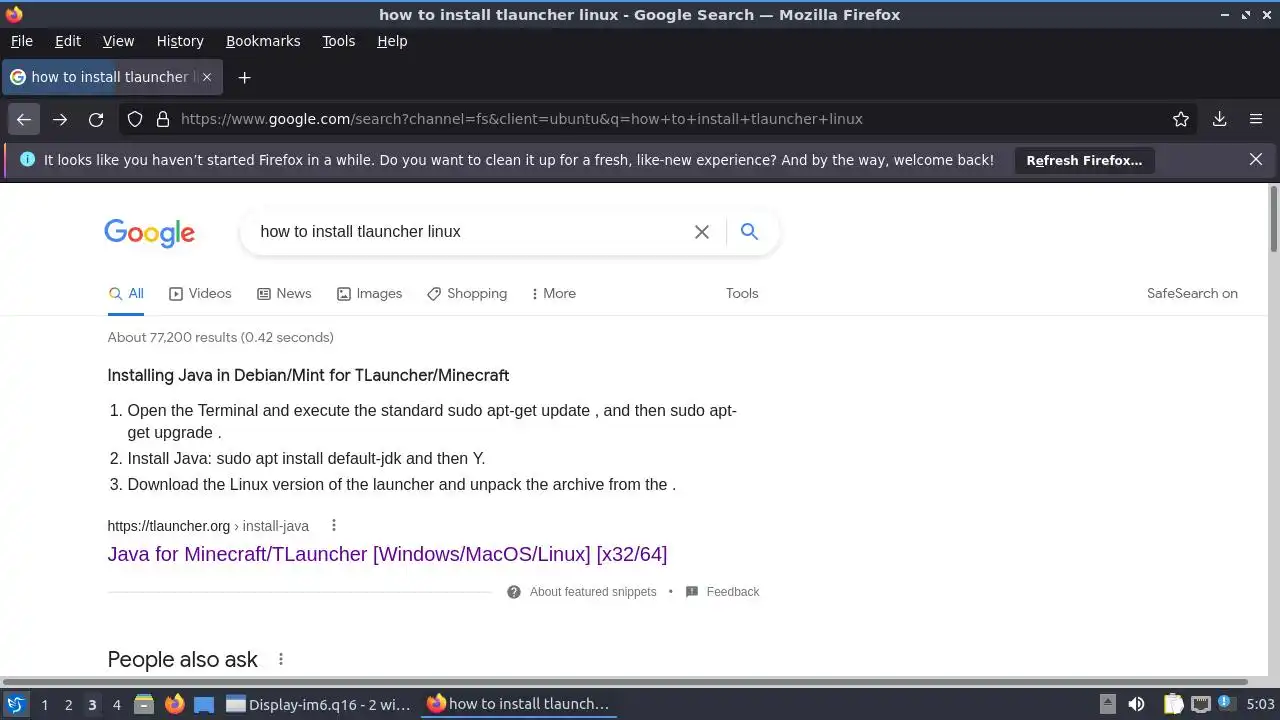Viewport: 1280px width, 720px height.
Task: Click About featured snippets link
Action: click(593, 592)
